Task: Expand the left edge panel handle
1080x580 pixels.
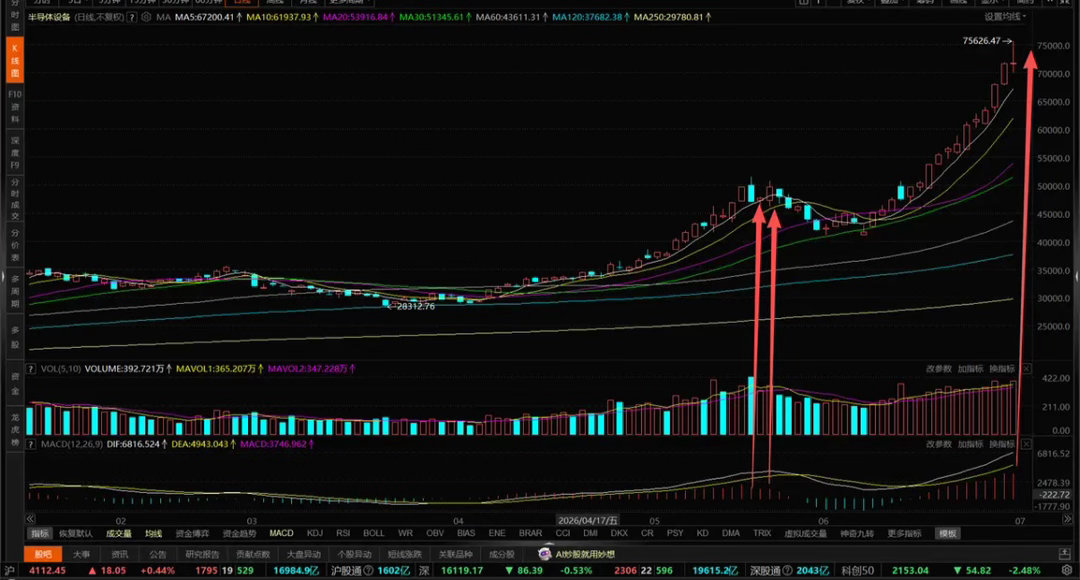Action: pyautogui.click(x=2, y=278)
